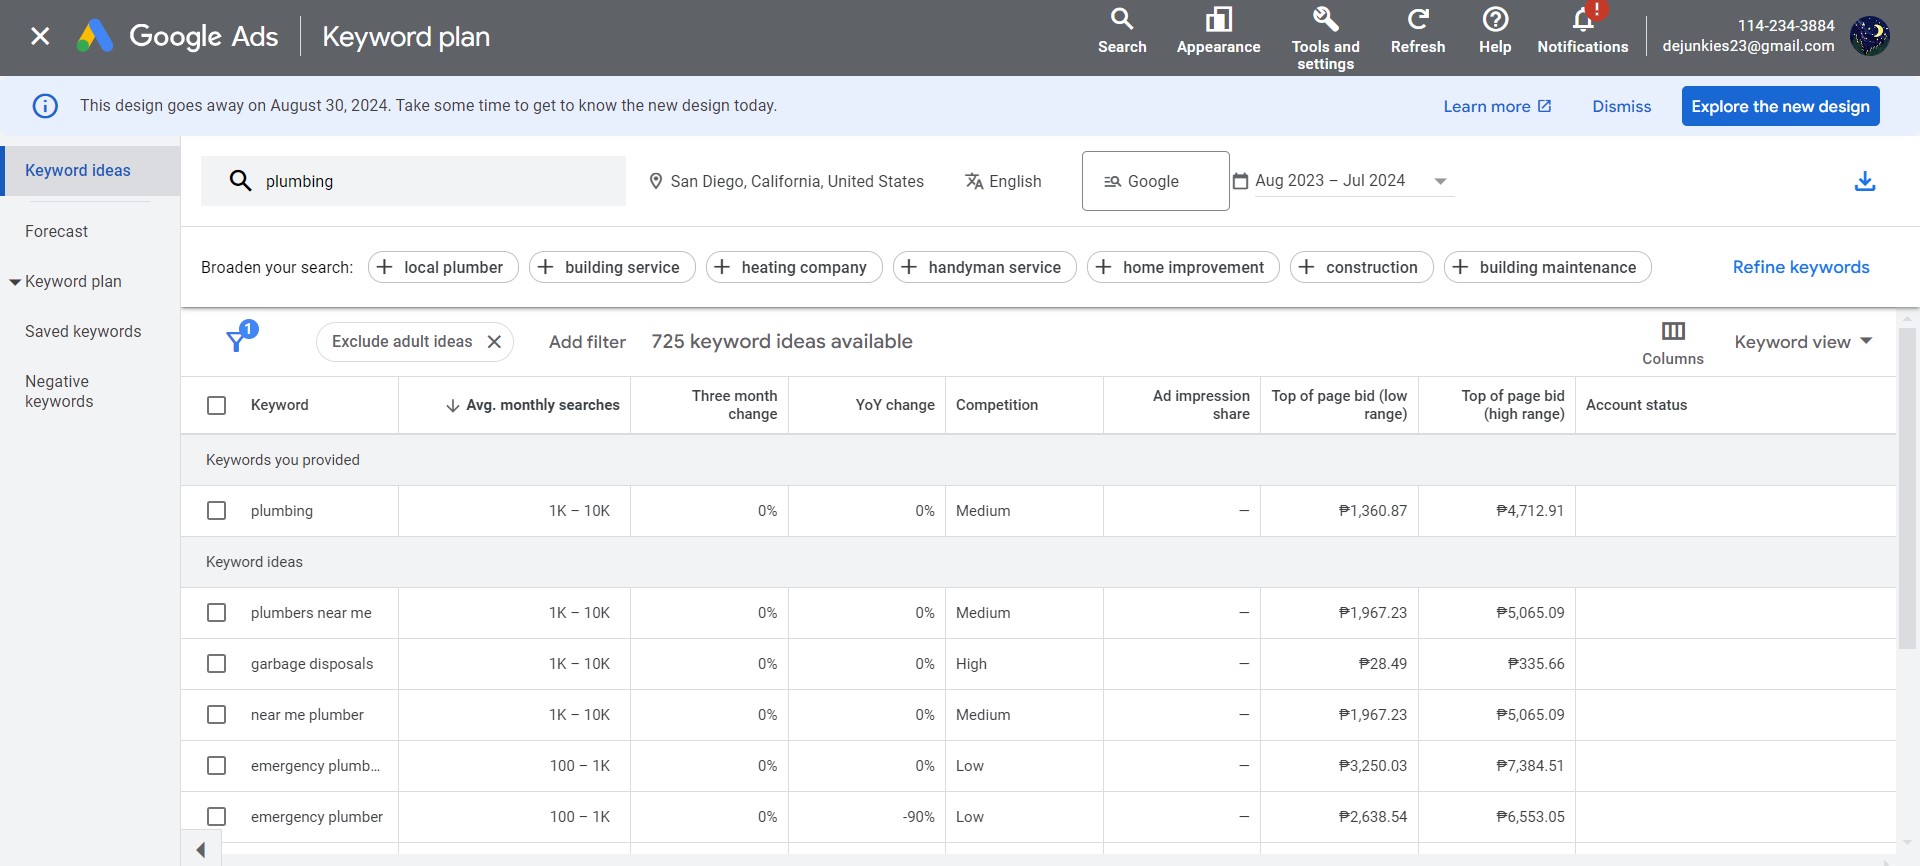The width and height of the screenshot is (1920, 866).
Task: Download keyword ideas using the download icon
Action: (1864, 181)
